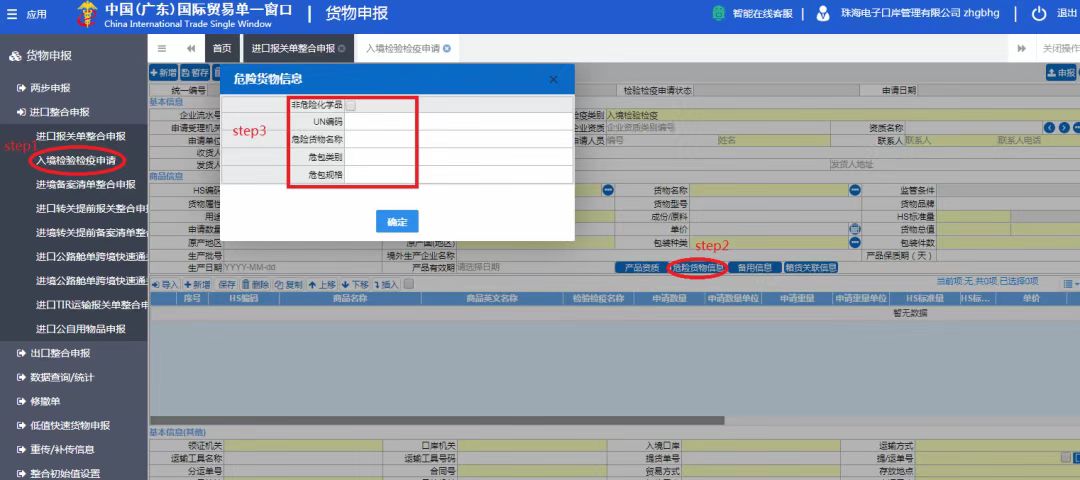This screenshot has height=480, width=1080.
Task: Open 进口公路舱单跨境快速通关 in the sidebar
Action: coord(92,257)
